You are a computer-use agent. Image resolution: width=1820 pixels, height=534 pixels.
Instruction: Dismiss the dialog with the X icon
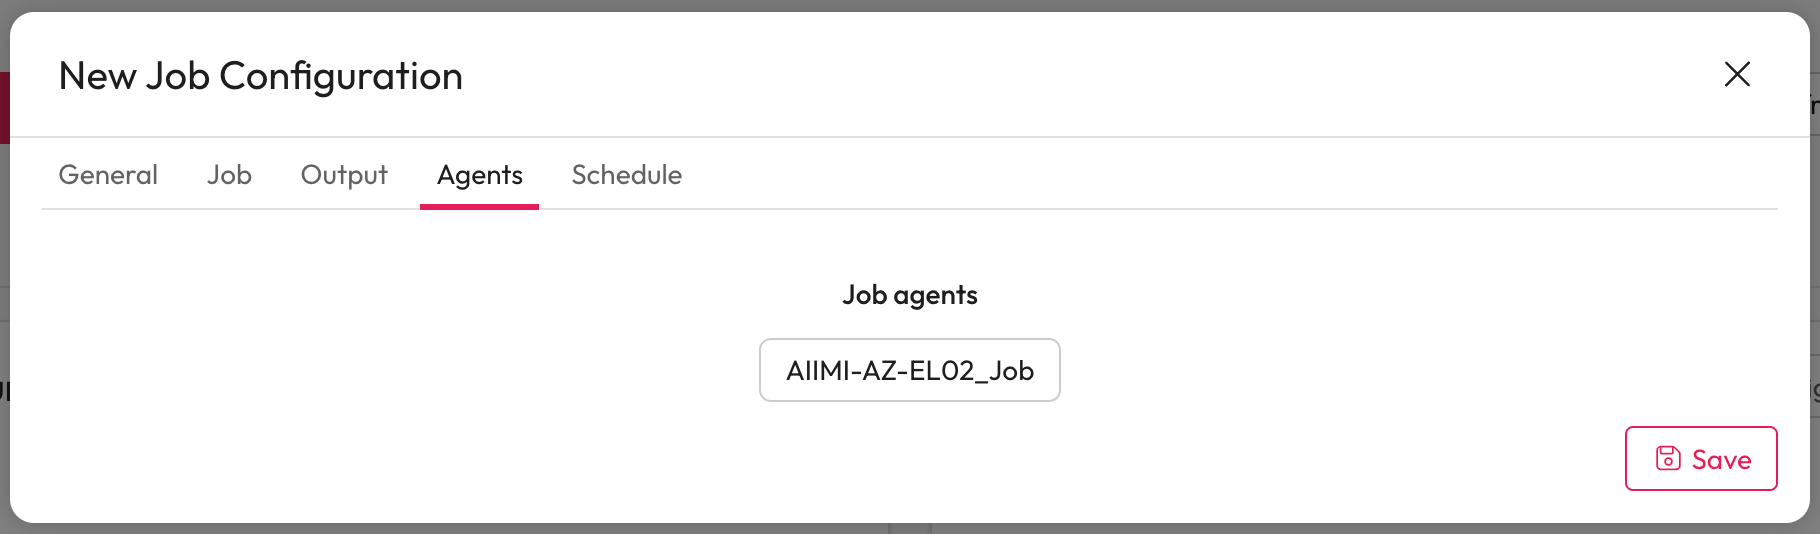click(x=1737, y=74)
